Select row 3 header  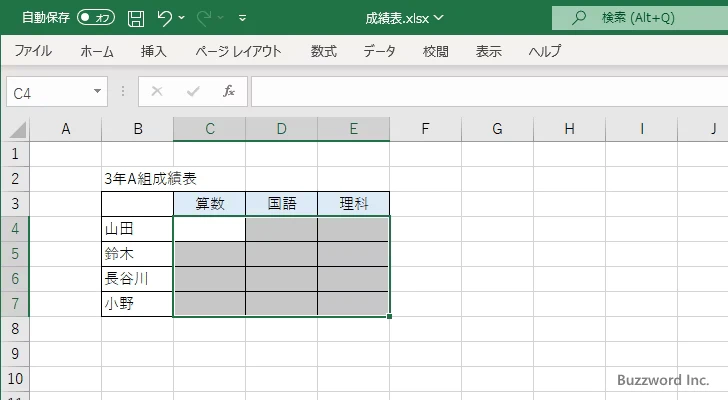[15, 204]
